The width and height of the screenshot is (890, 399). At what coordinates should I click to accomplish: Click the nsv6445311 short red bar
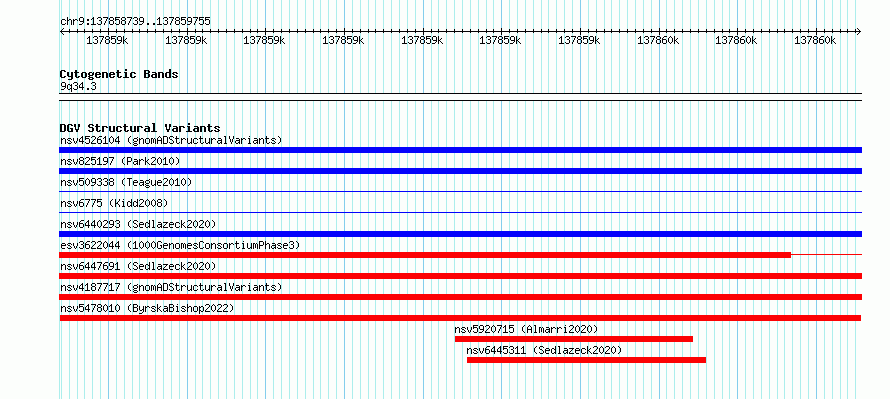(586, 360)
